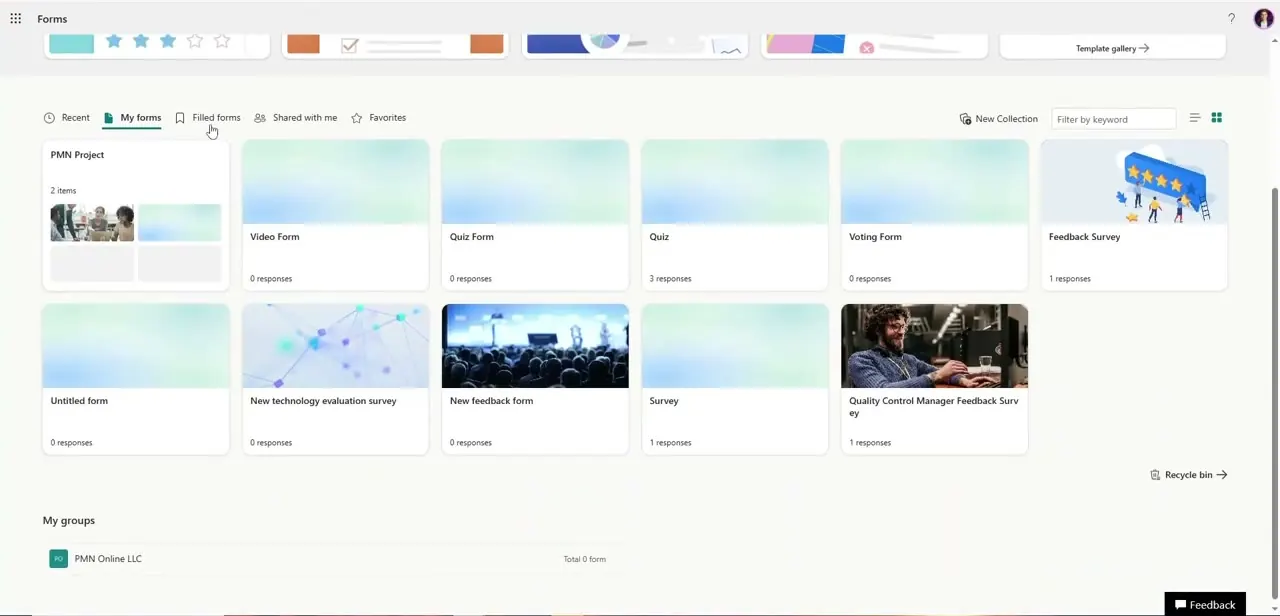This screenshot has width=1280, height=616.
Task: Switch to list view layout
Action: pos(1194,118)
